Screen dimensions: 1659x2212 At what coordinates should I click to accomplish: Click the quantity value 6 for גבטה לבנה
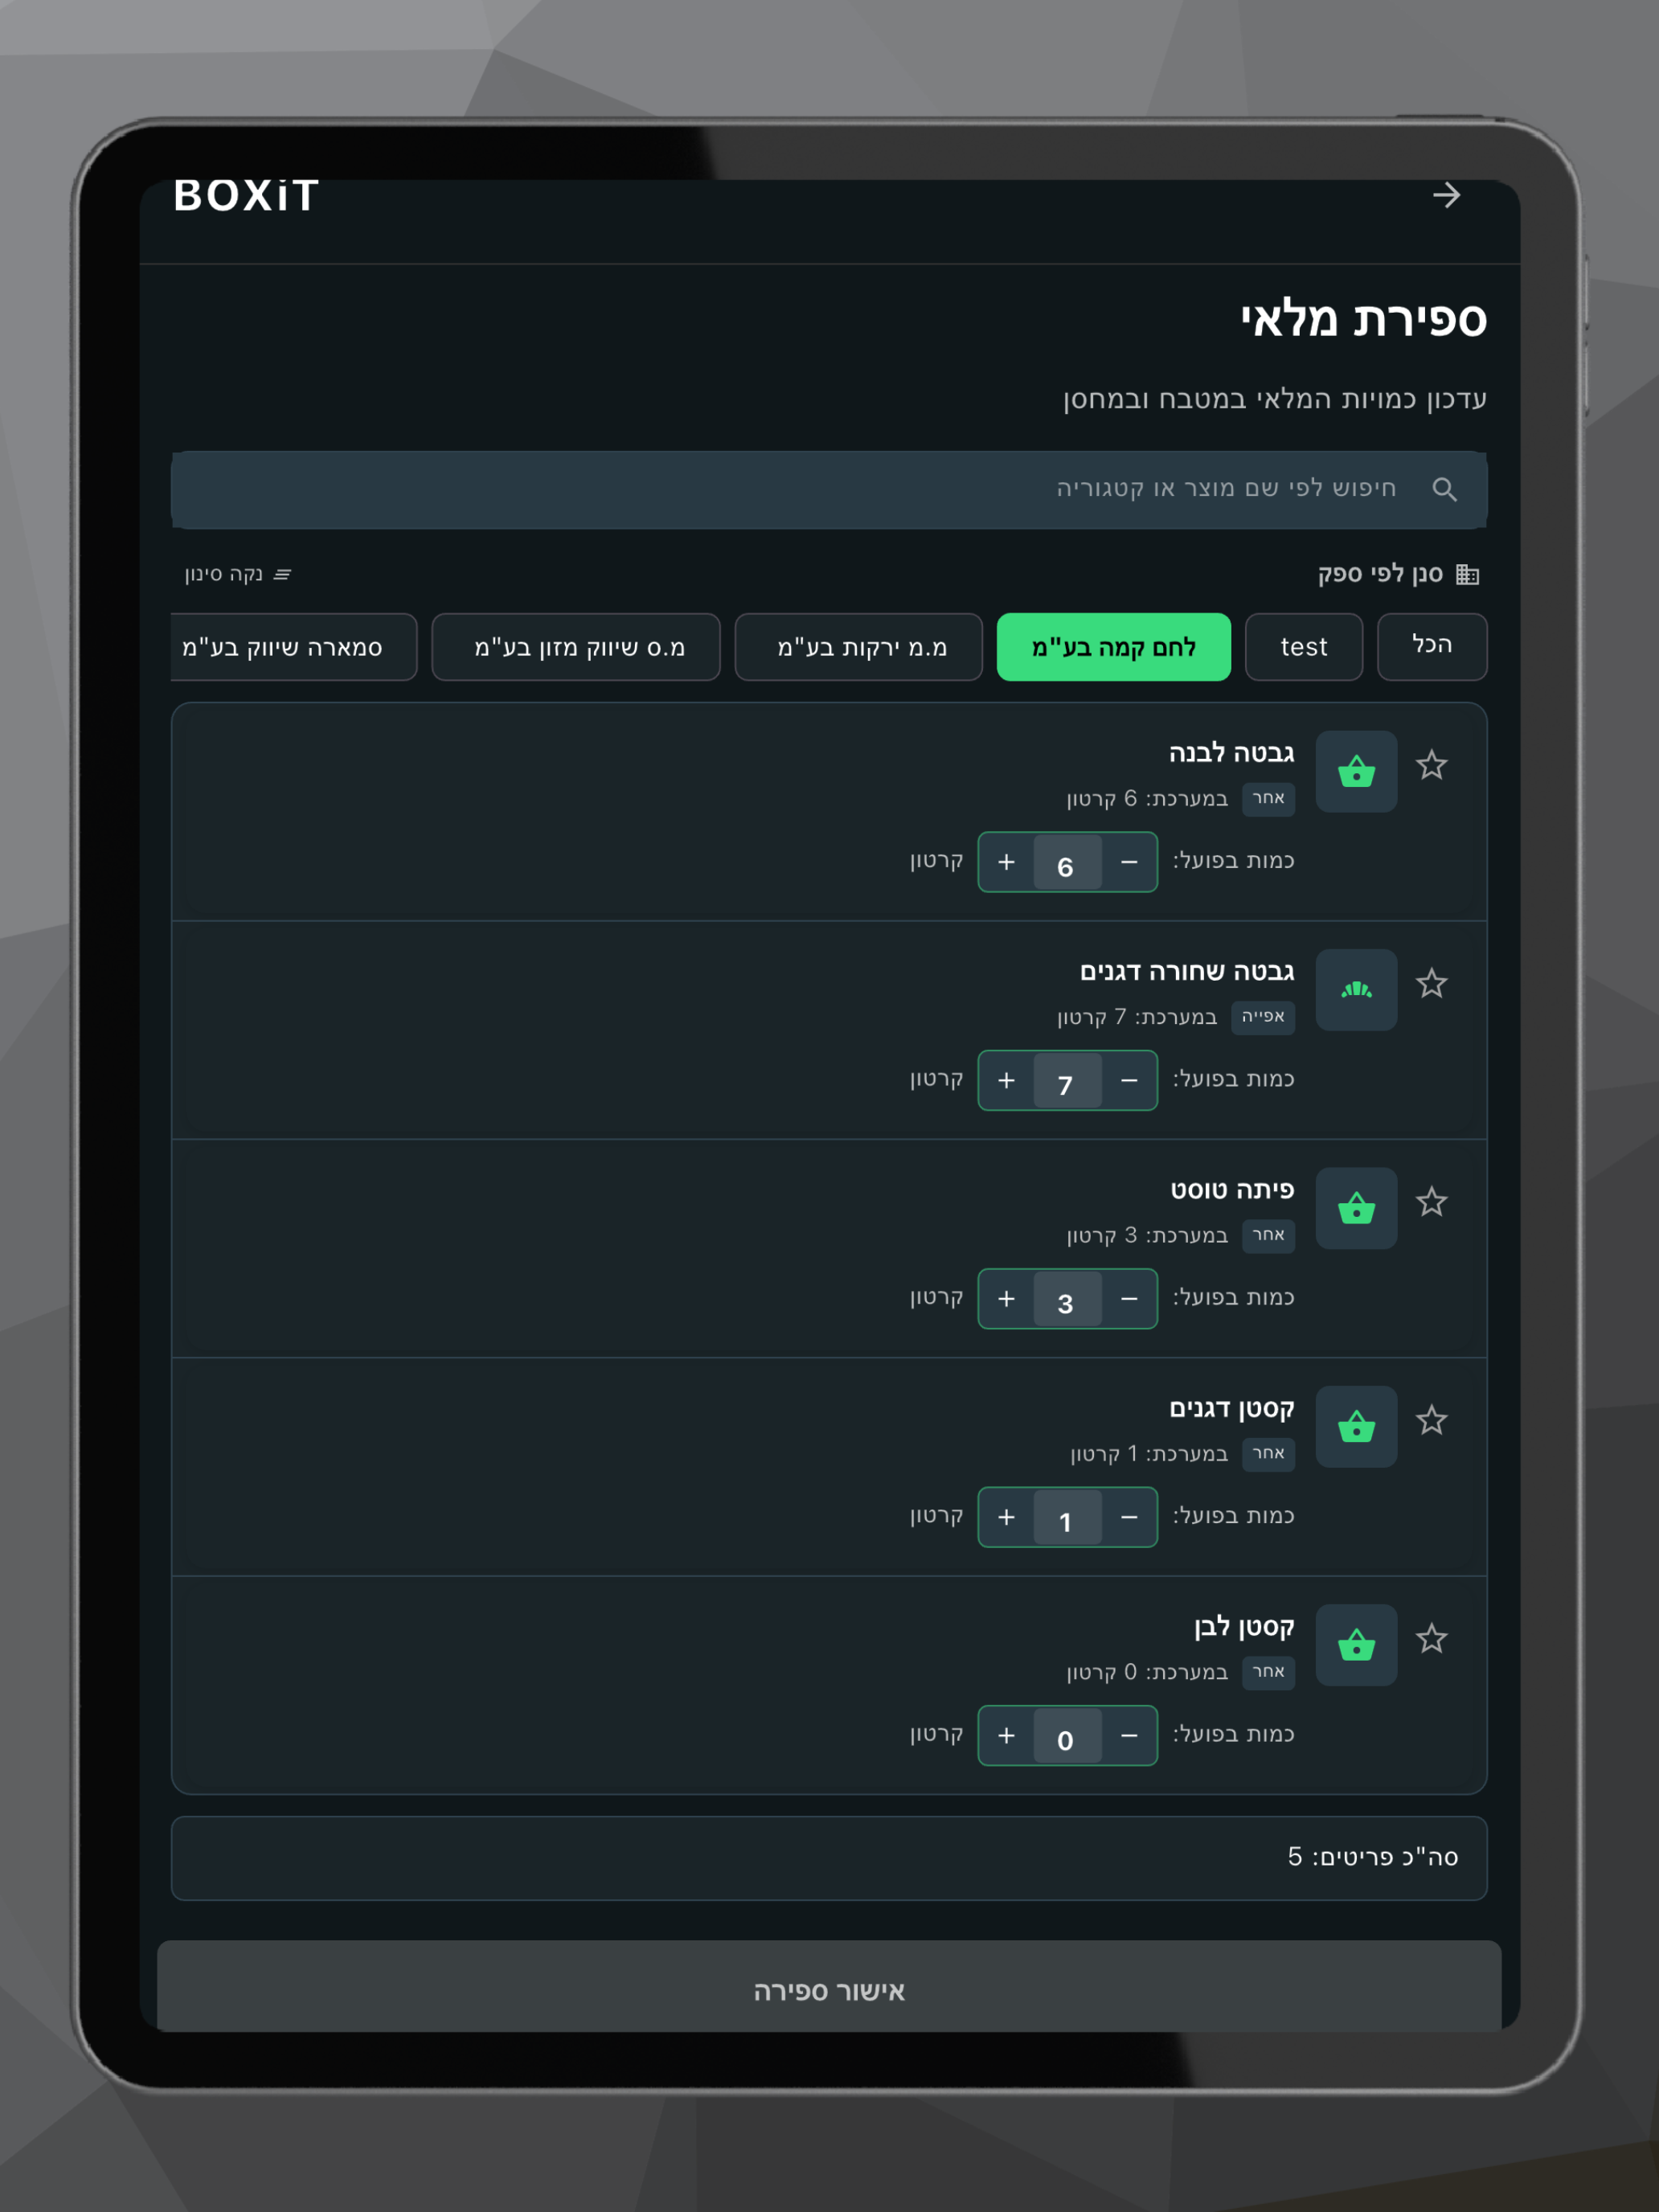point(1067,862)
